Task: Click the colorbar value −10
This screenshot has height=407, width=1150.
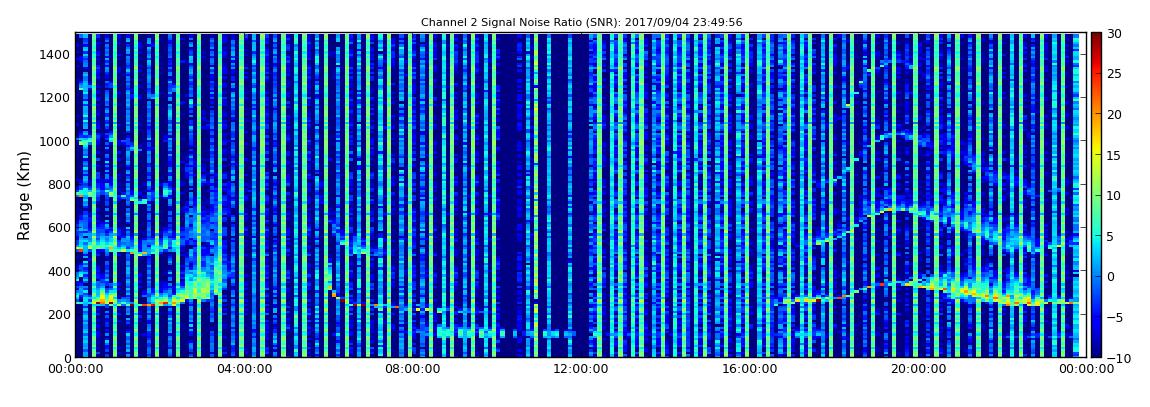Action: point(1118,358)
